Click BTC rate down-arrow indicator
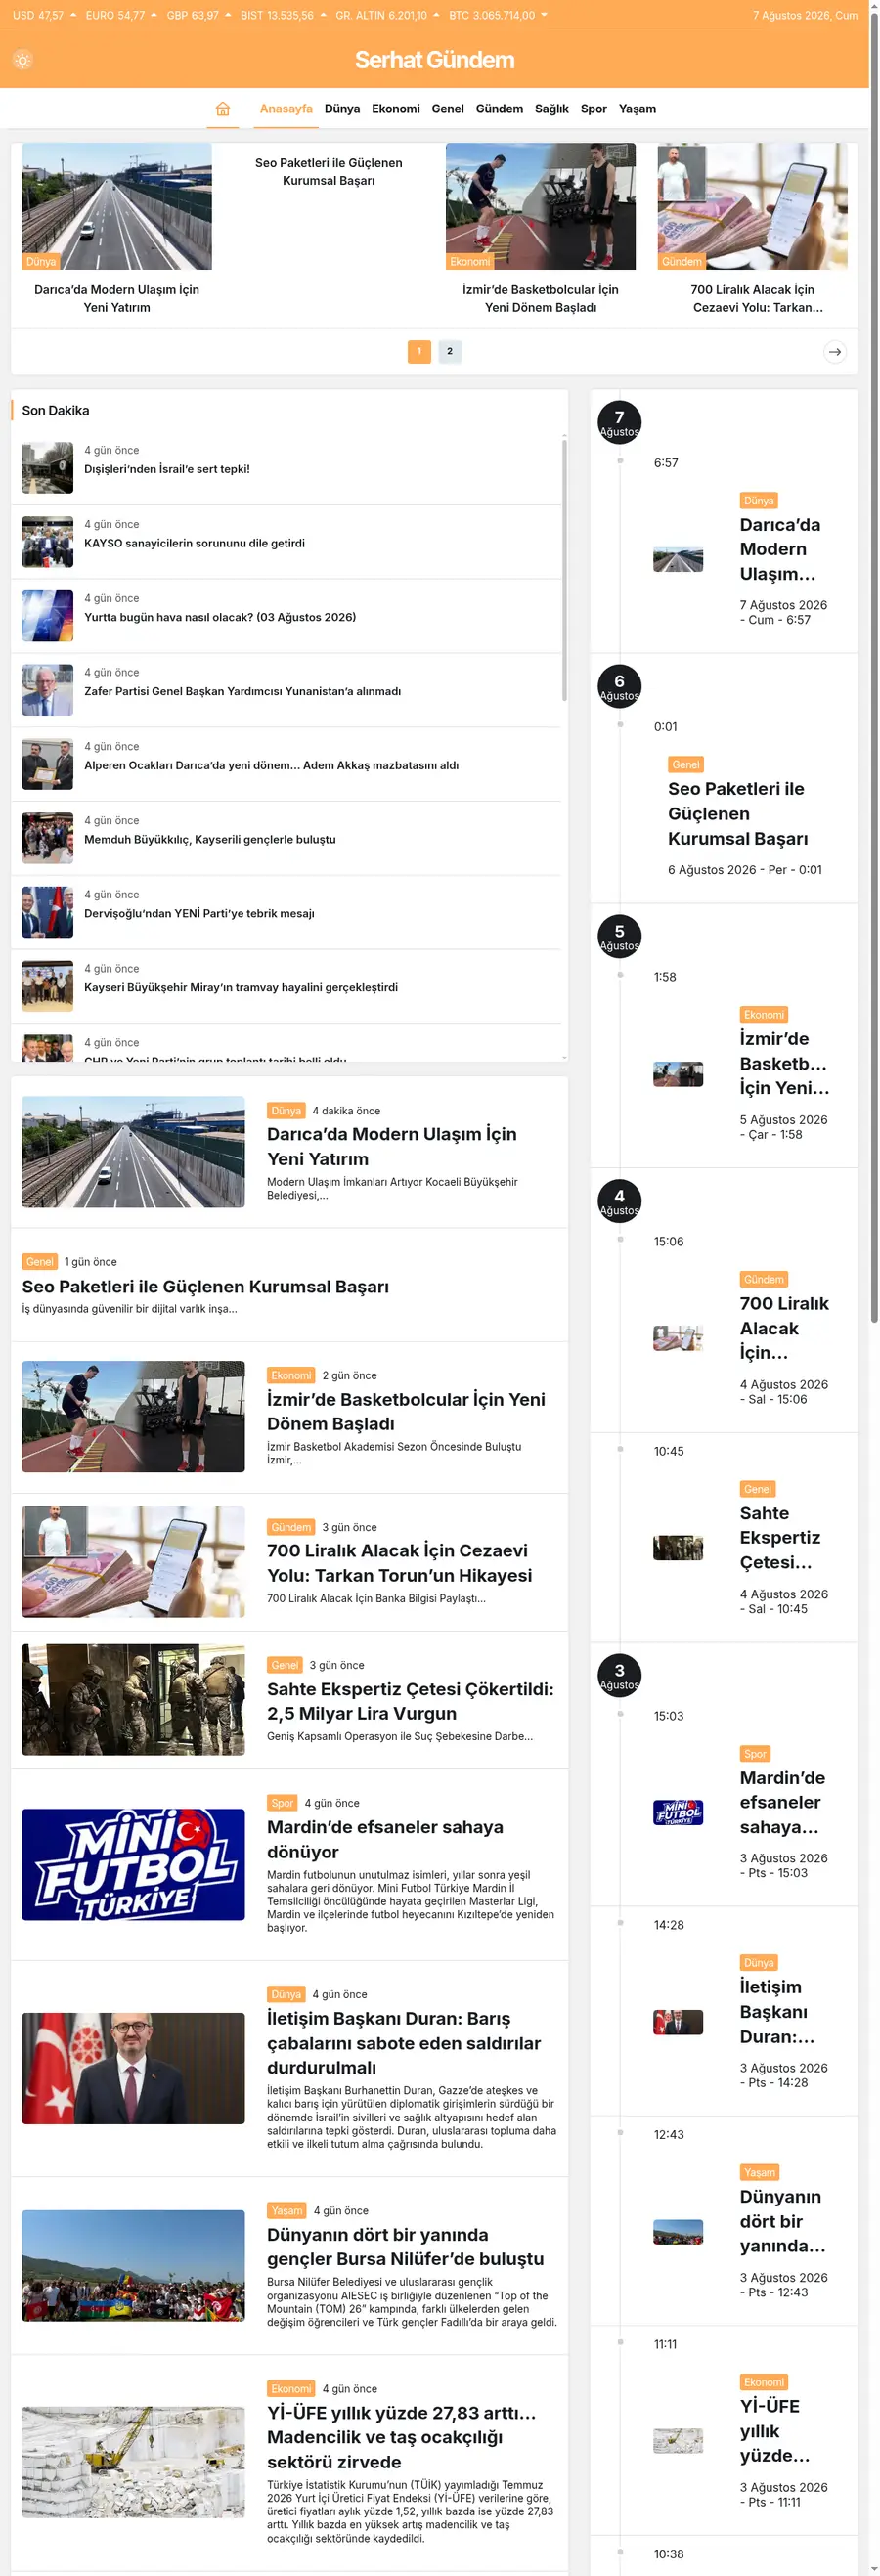The width and height of the screenshot is (880, 2576). pos(544,15)
